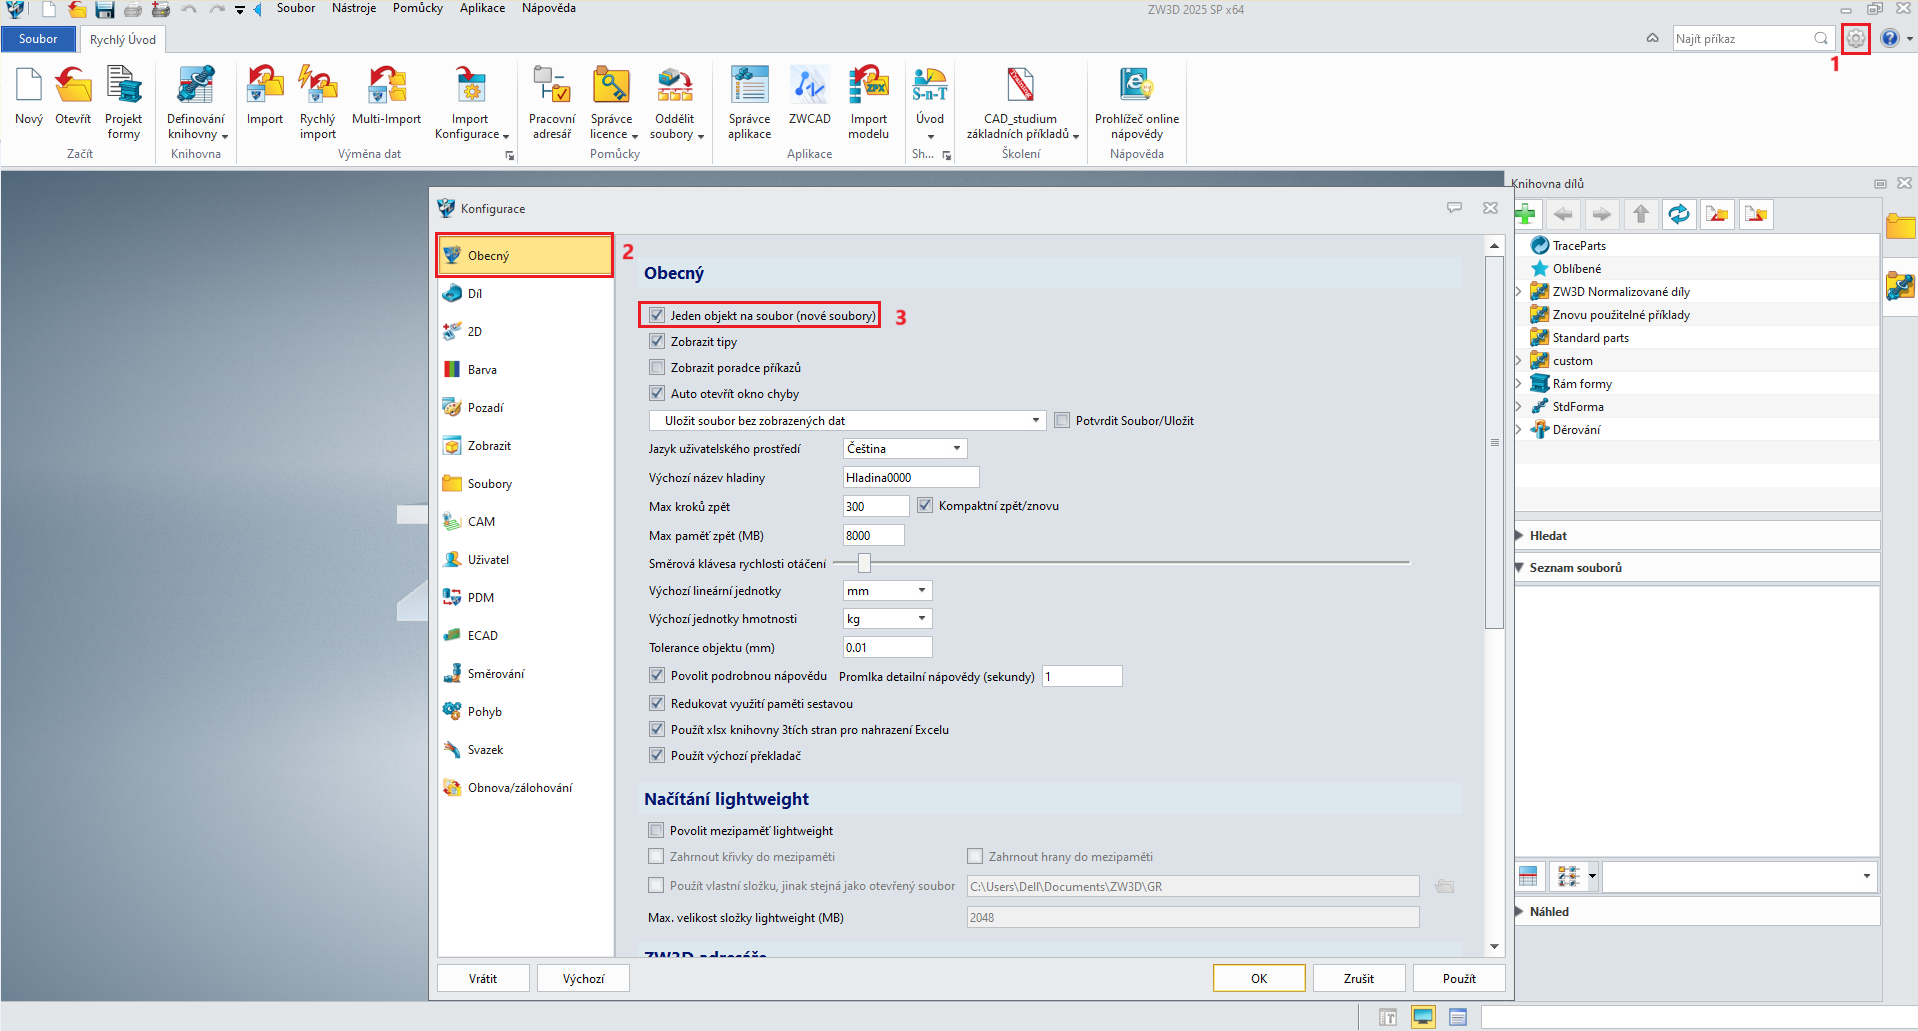Click the Zrušit button

[1359, 978]
